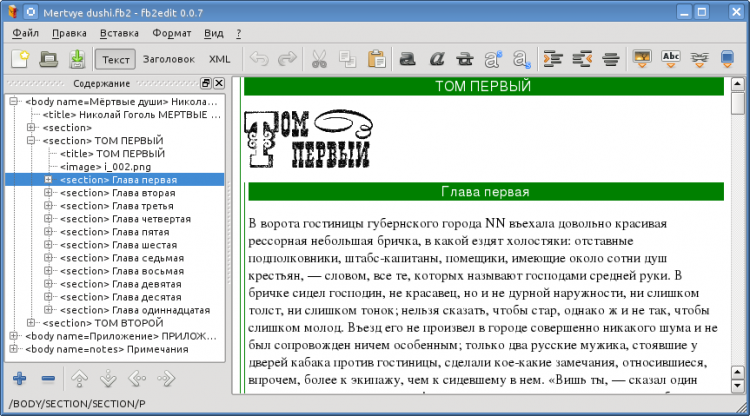750x416 pixels.
Task: Move the tree element down arrow
Action: 108,379
